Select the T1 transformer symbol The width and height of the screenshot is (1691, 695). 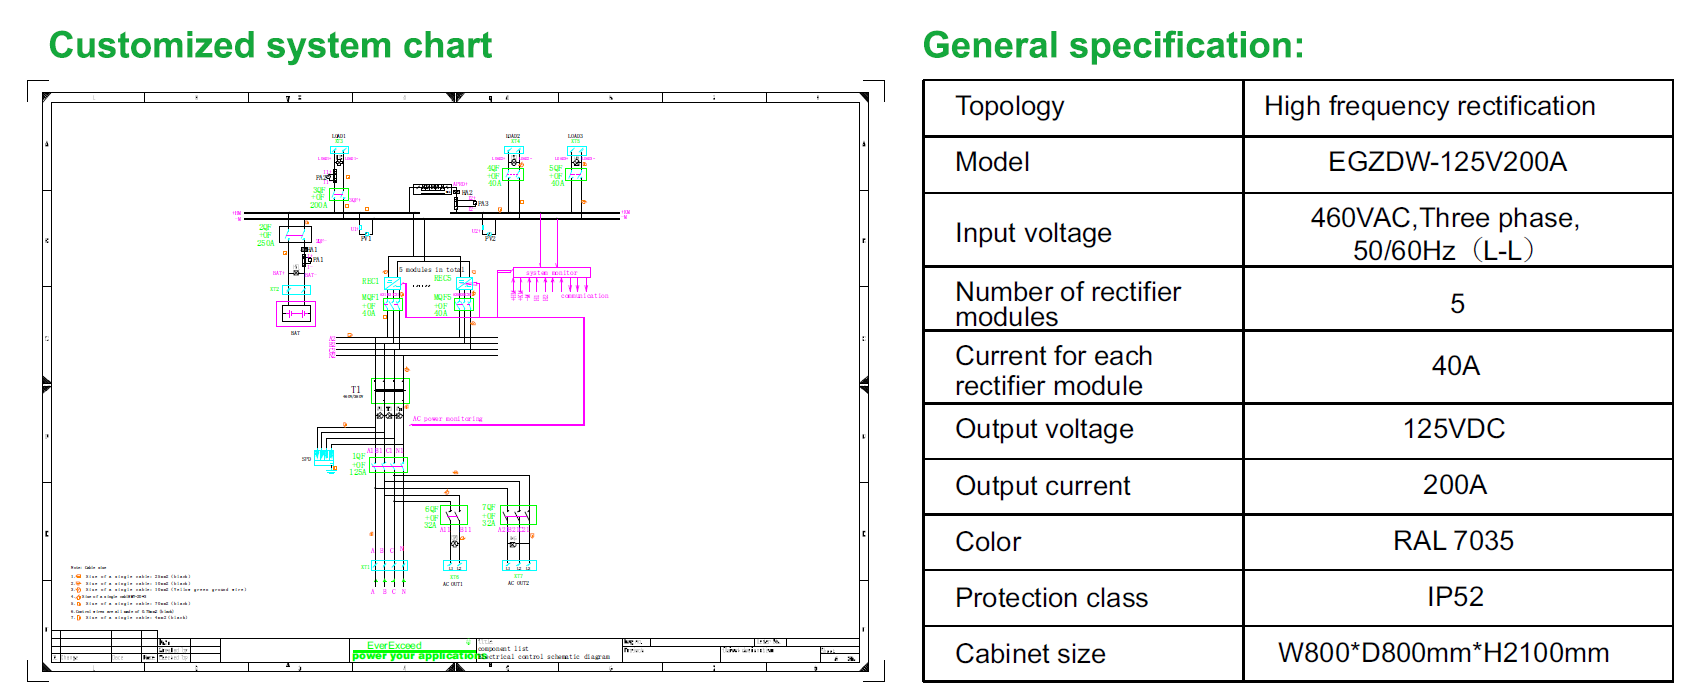390,390
